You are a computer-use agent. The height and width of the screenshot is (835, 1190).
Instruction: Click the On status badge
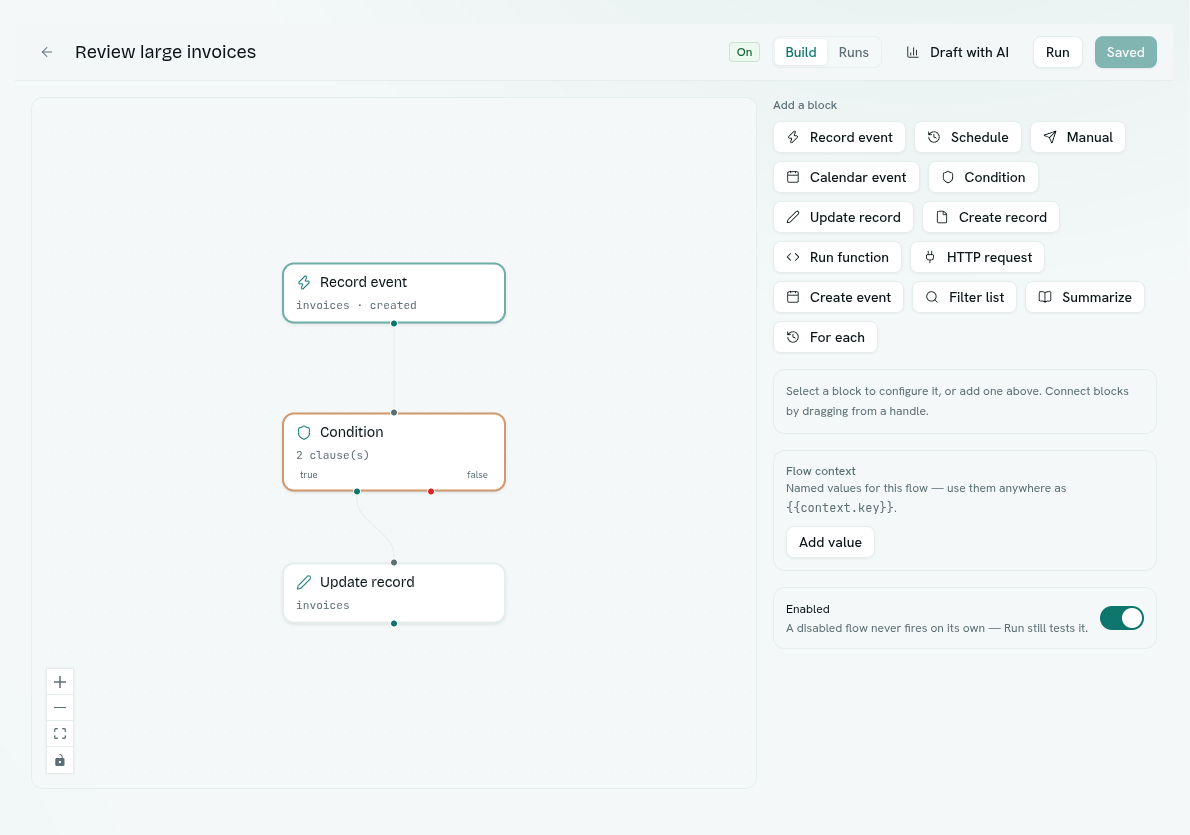tap(745, 52)
